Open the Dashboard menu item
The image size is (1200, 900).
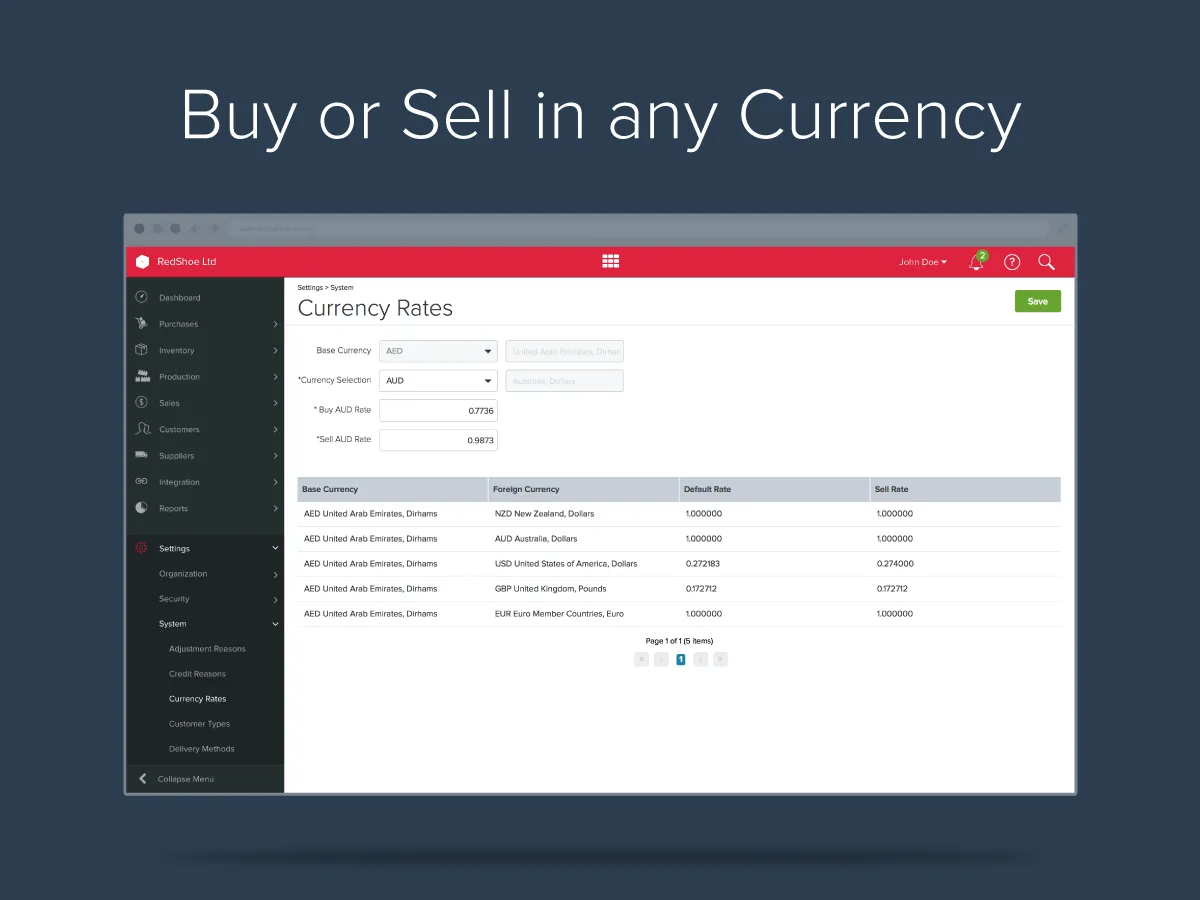pos(179,298)
